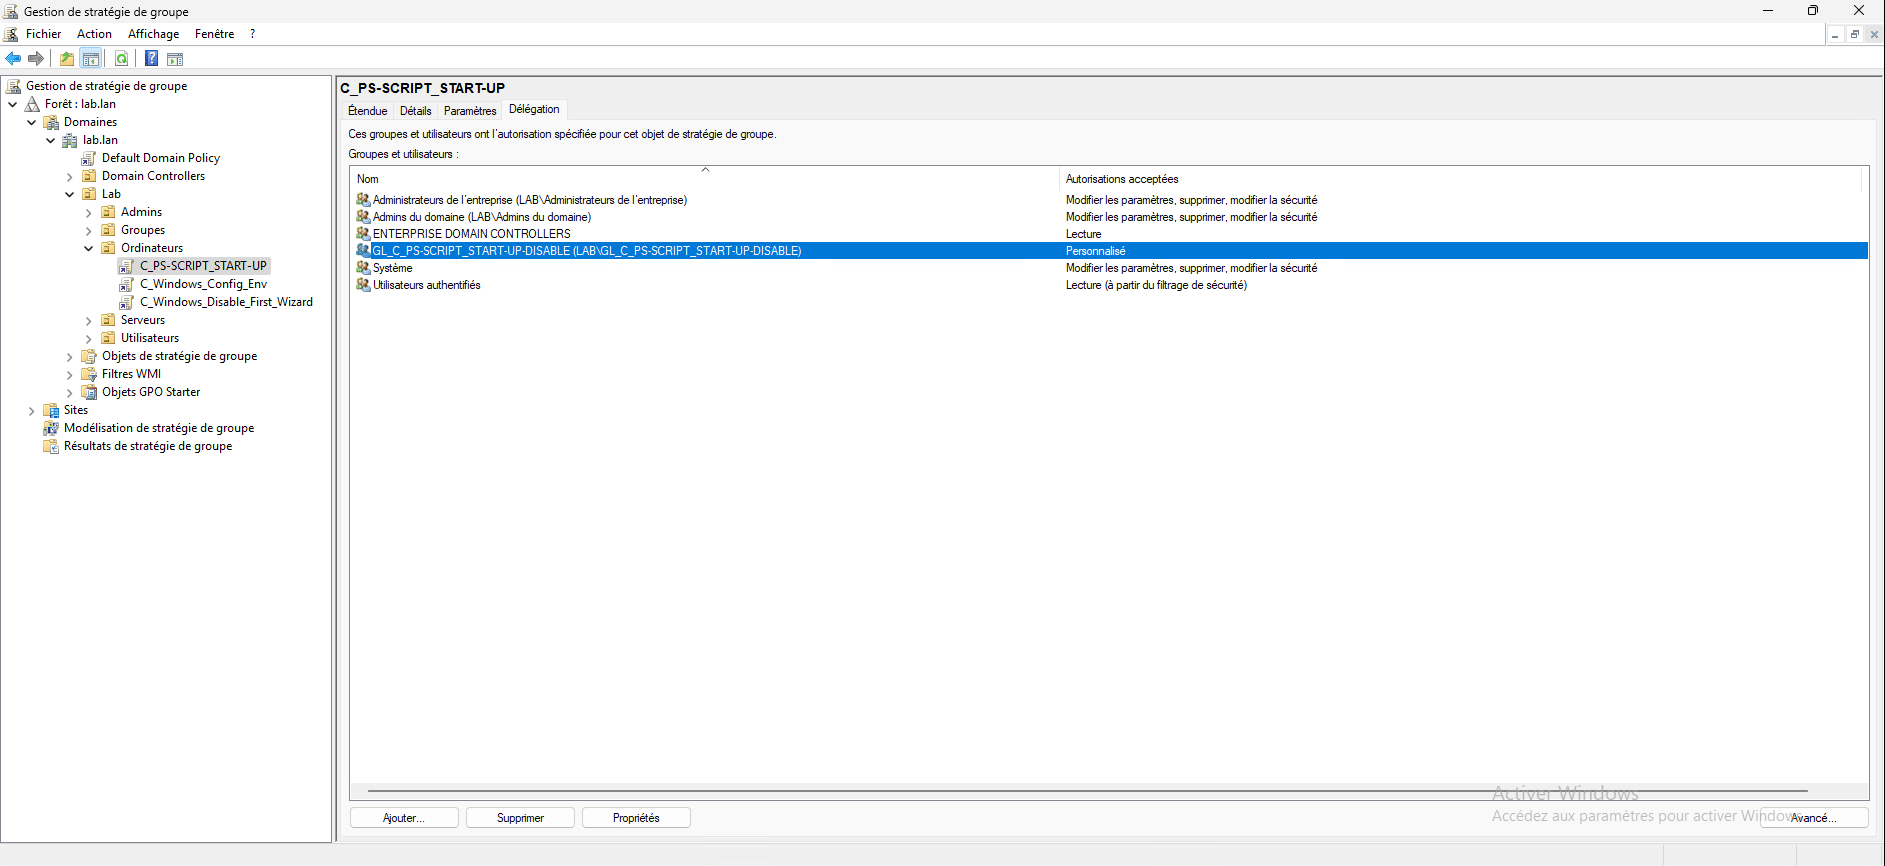Click the blue Back arrow in toolbar
This screenshot has width=1885, height=866.
click(x=13, y=59)
